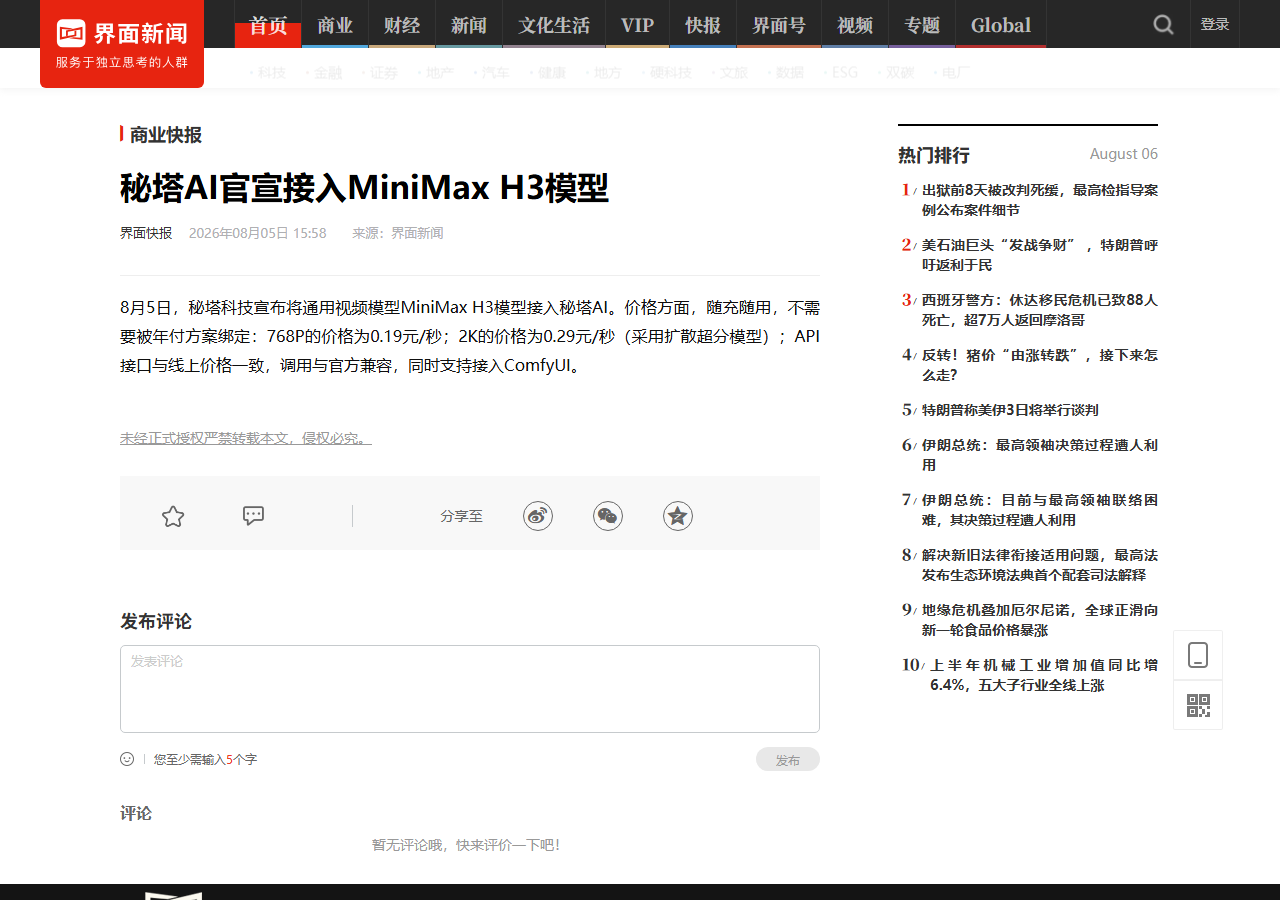Open the 快报 section
The image size is (1280, 900).
703,25
